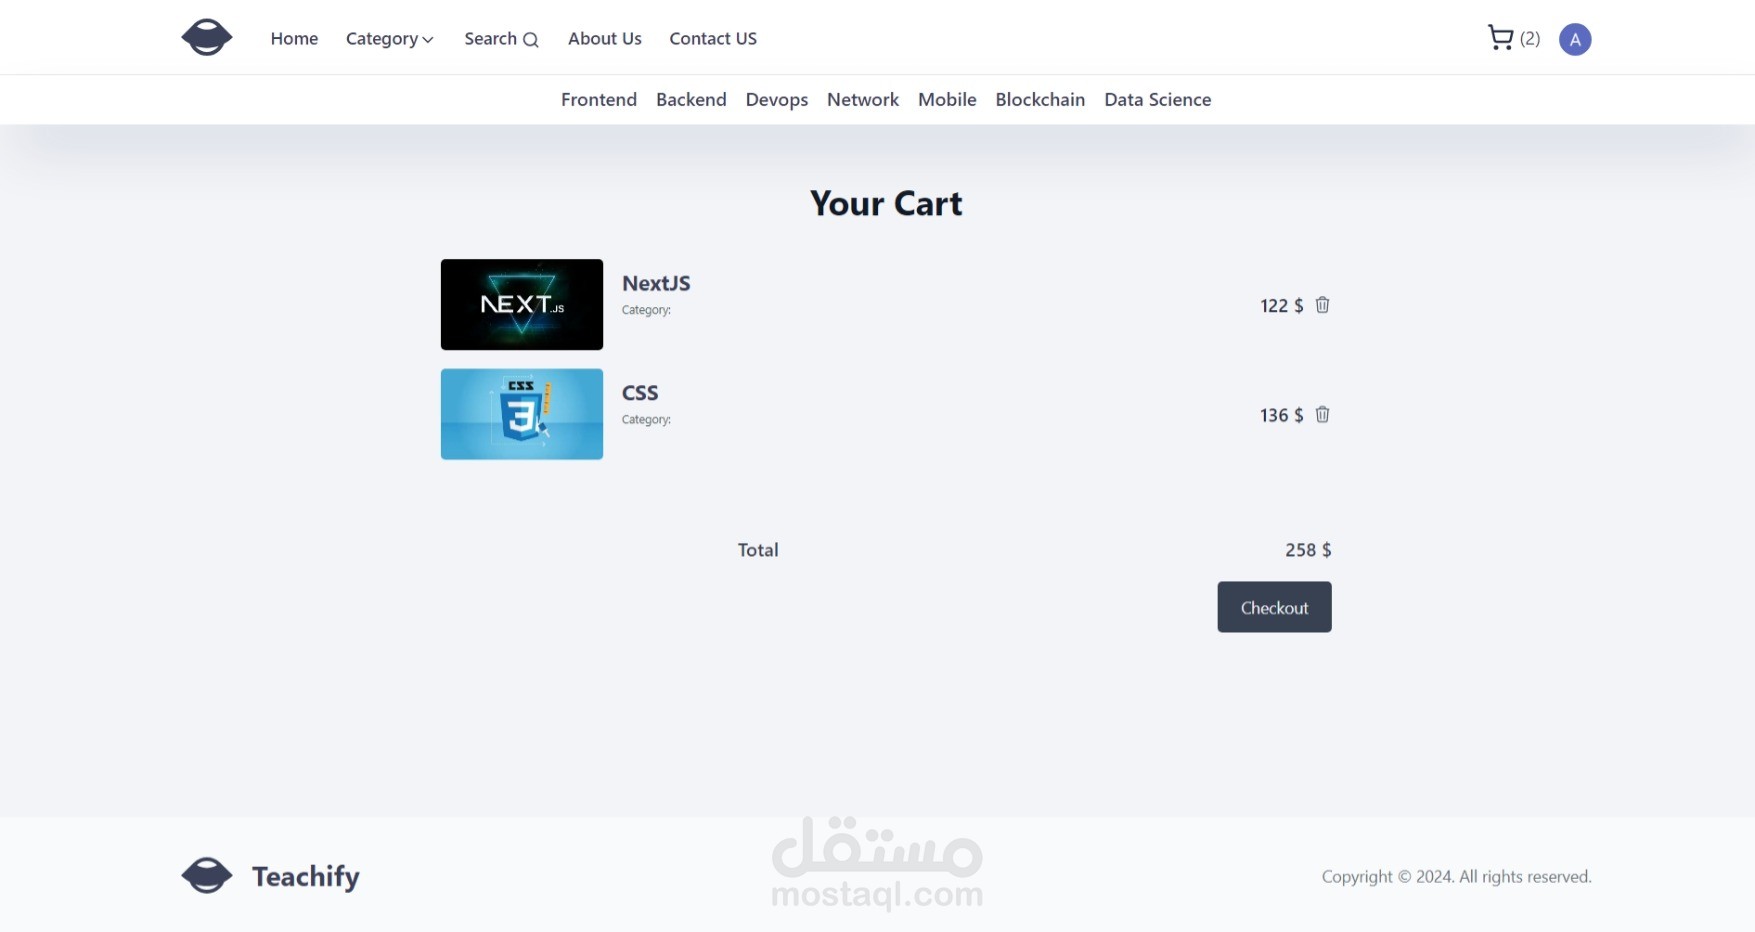Click the cart count (2)
Image resolution: width=1755 pixels, height=932 pixels.
pyautogui.click(x=1530, y=38)
